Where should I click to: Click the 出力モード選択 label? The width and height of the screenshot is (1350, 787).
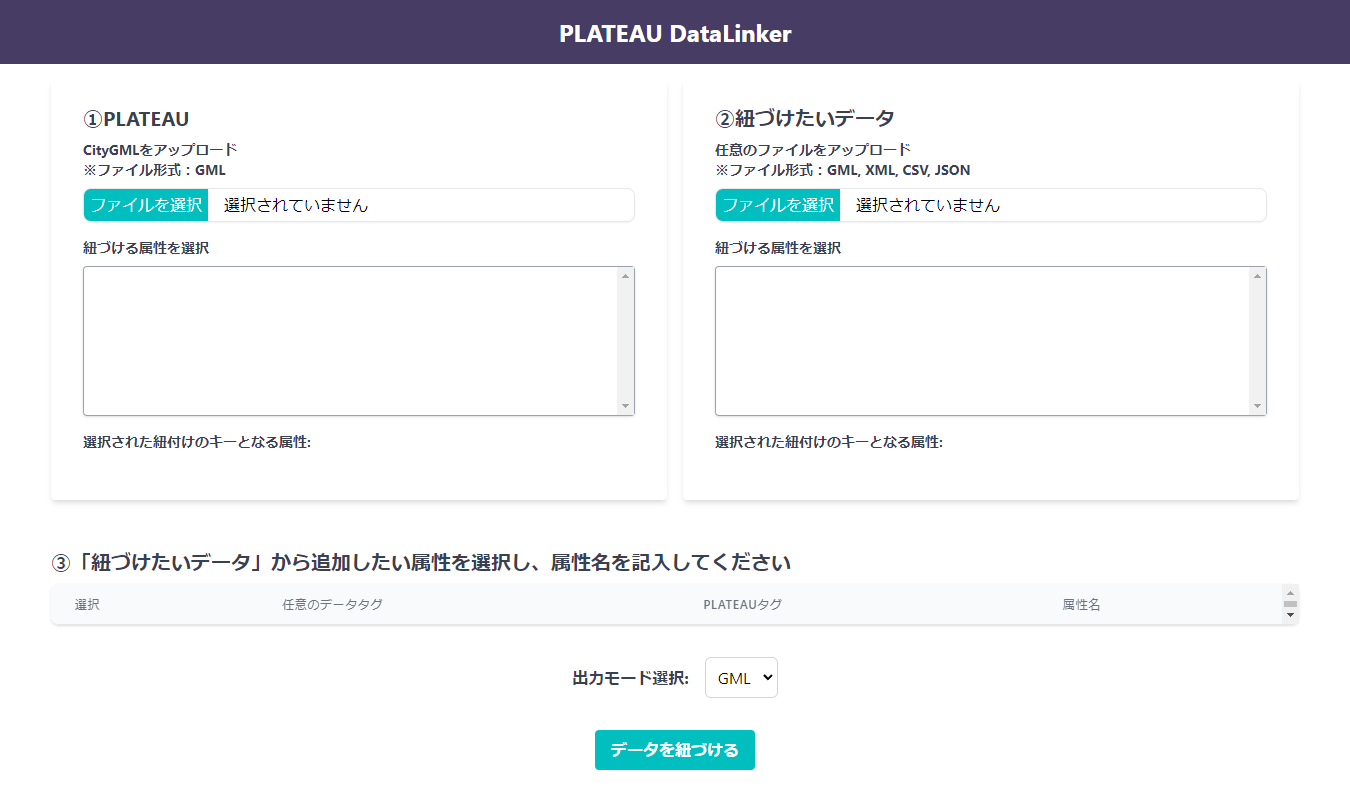pos(631,678)
